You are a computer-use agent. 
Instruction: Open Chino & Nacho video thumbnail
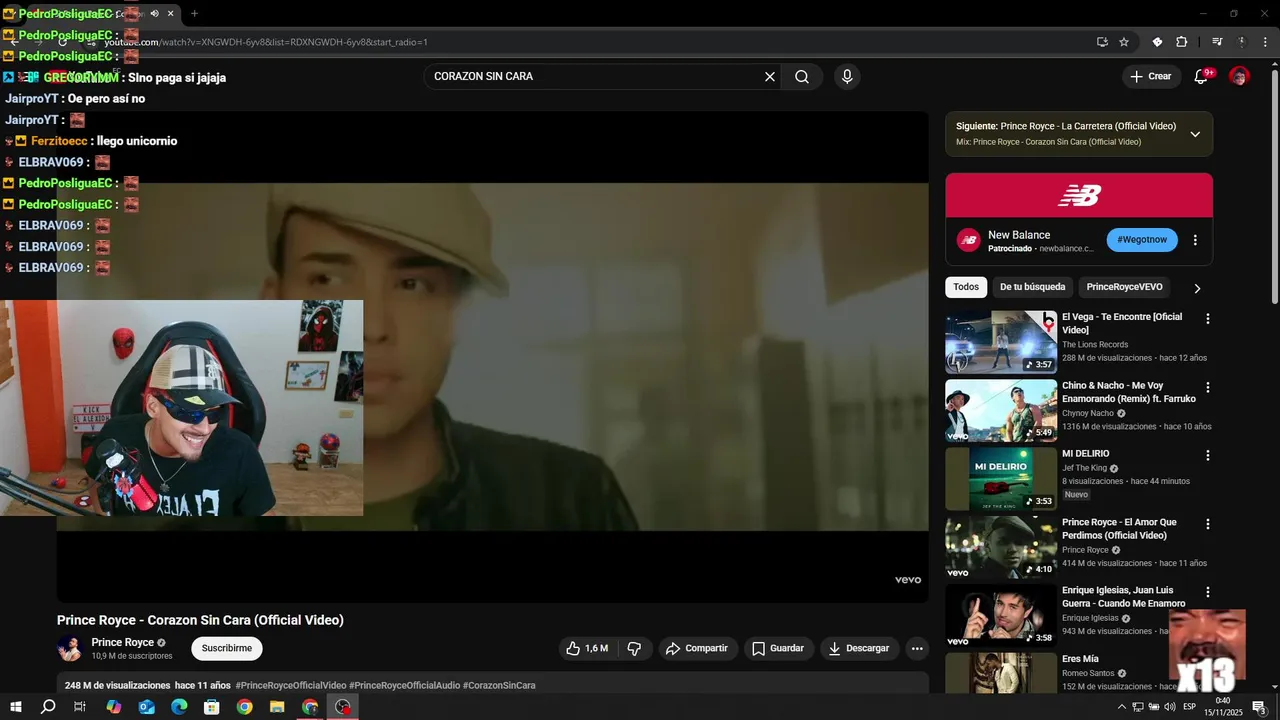1001,410
